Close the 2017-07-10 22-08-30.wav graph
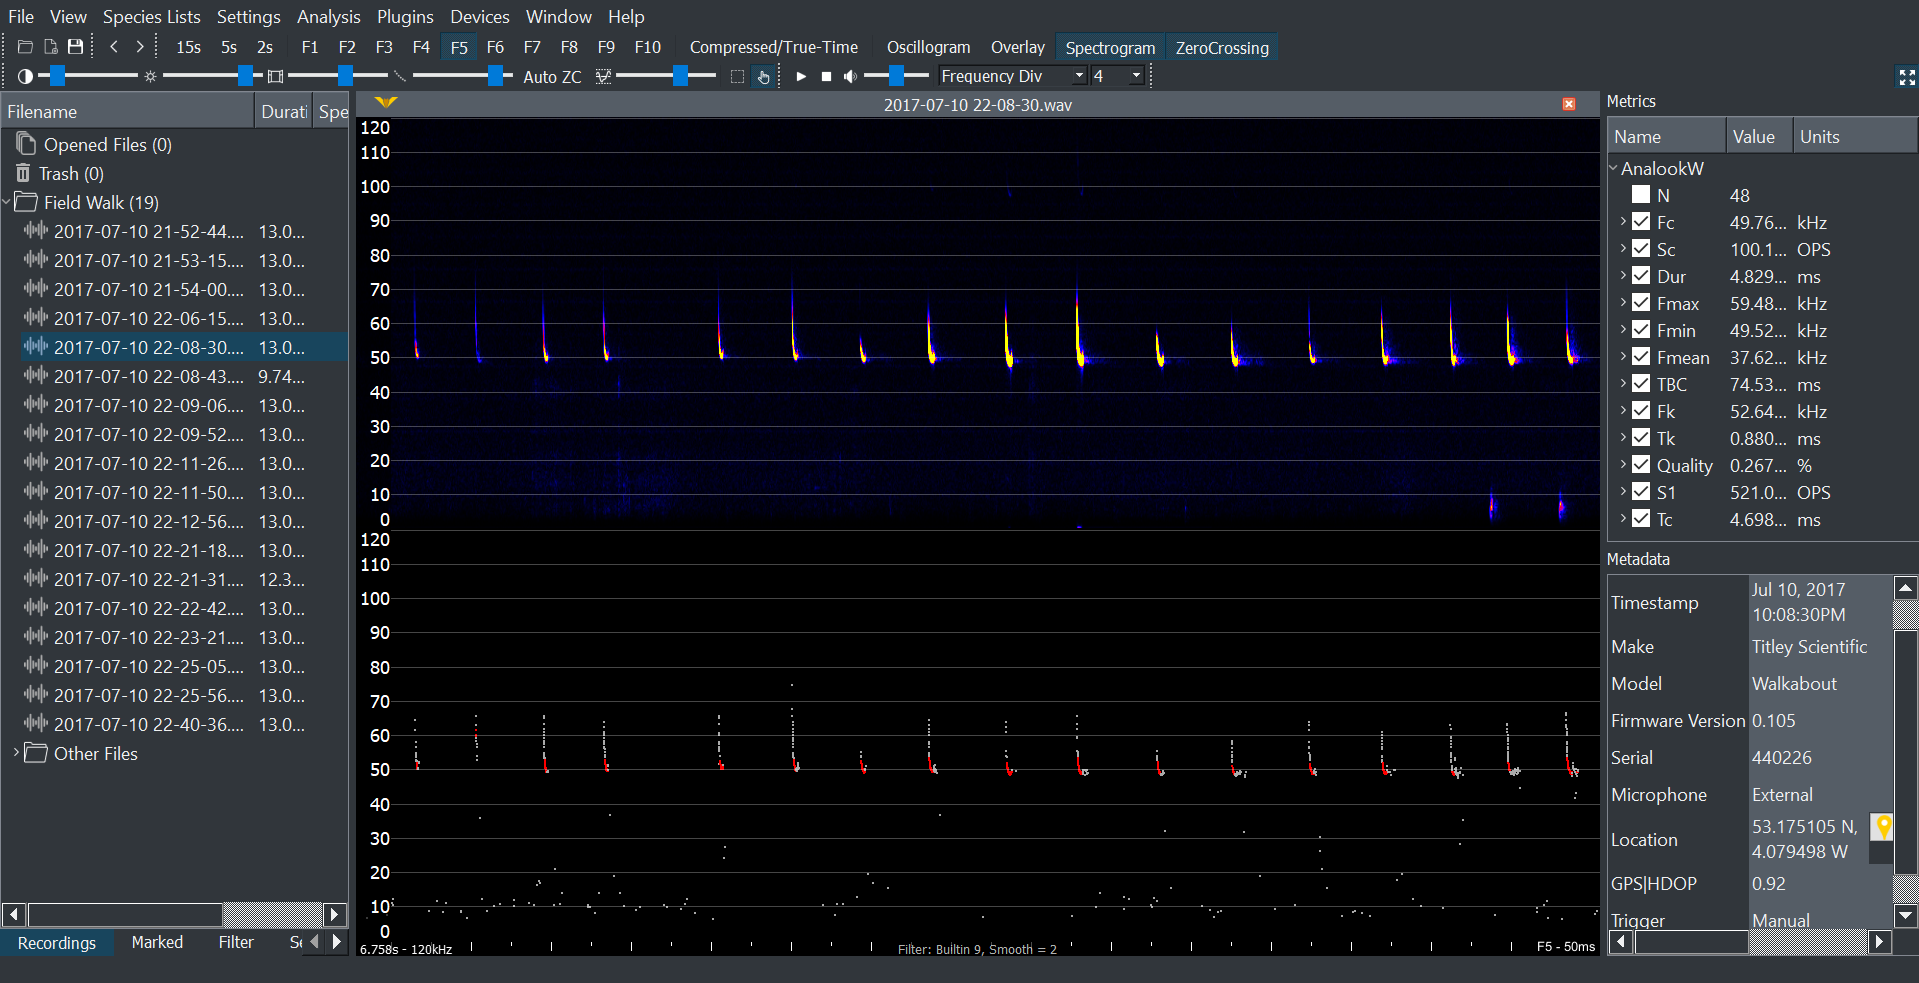Screen dimensions: 1919x983 1568,105
